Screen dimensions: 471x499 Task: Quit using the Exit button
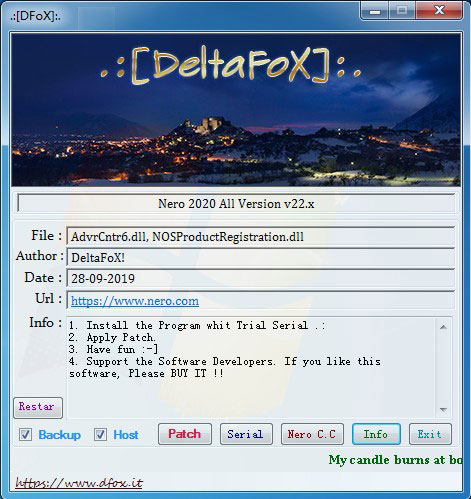(x=430, y=434)
